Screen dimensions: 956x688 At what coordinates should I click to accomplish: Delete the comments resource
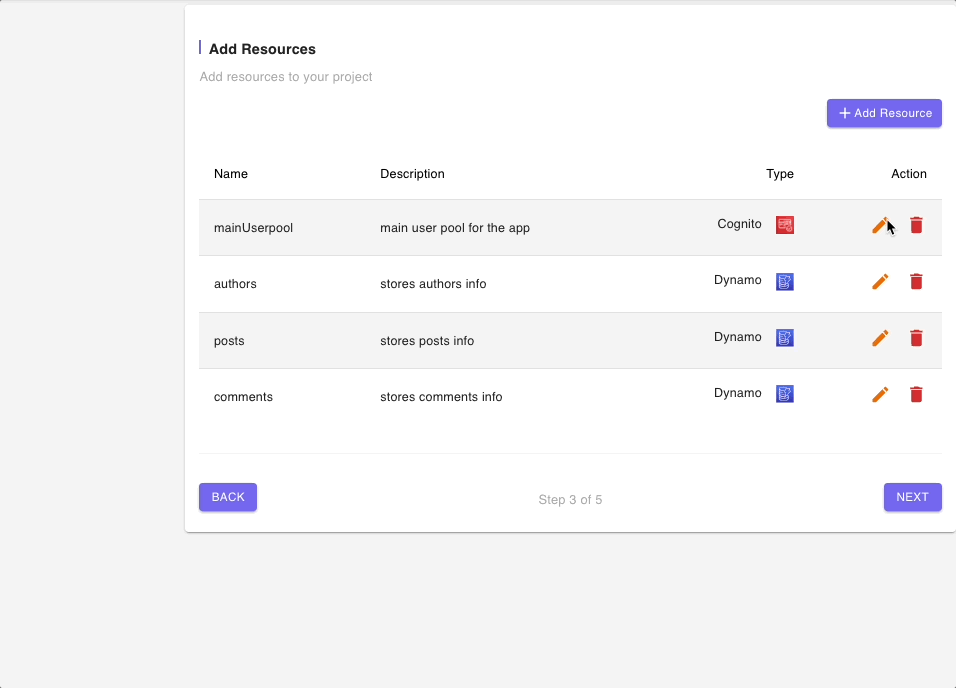click(916, 395)
